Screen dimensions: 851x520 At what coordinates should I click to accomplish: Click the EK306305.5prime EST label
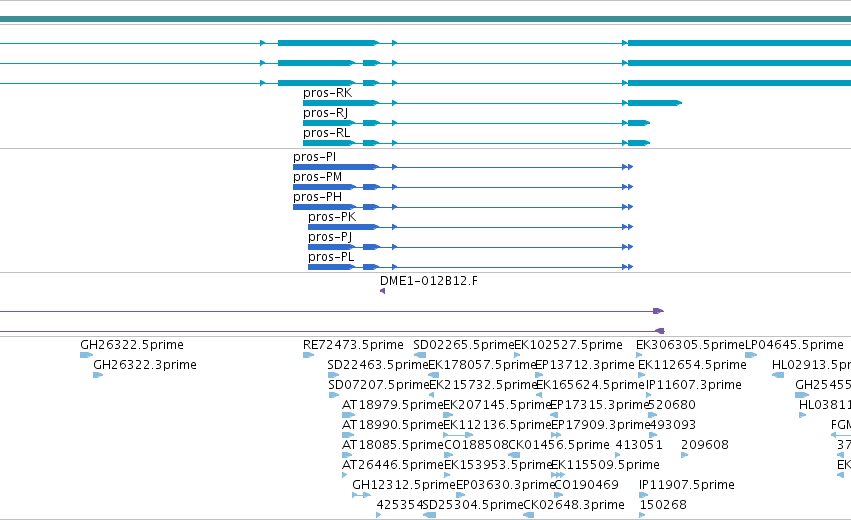pos(690,345)
